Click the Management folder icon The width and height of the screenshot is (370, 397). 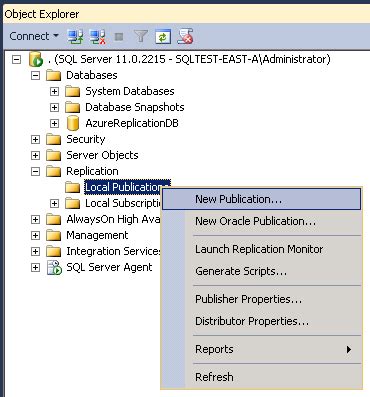click(x=53, y=235)
